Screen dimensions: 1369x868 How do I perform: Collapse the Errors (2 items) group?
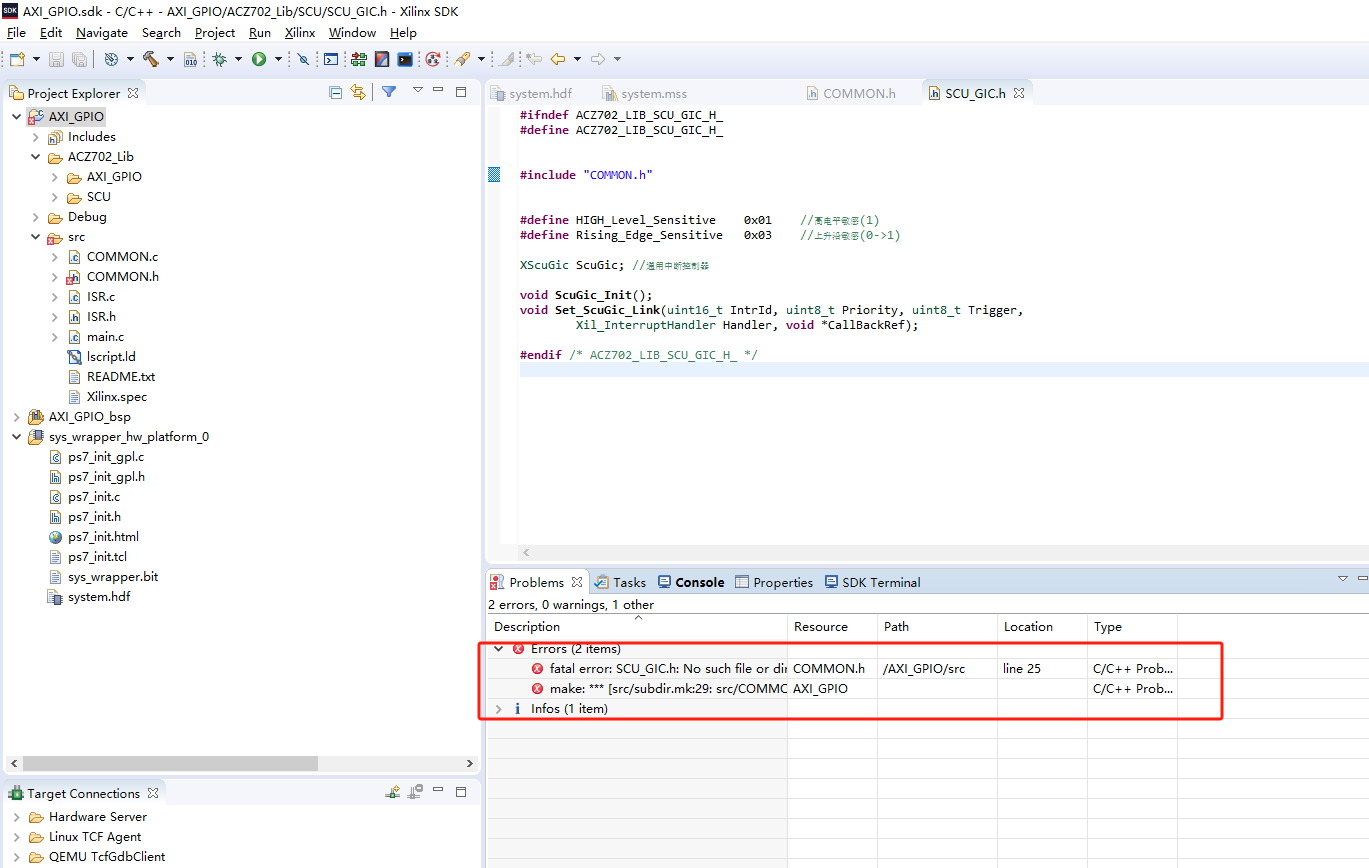pos(498,649)
